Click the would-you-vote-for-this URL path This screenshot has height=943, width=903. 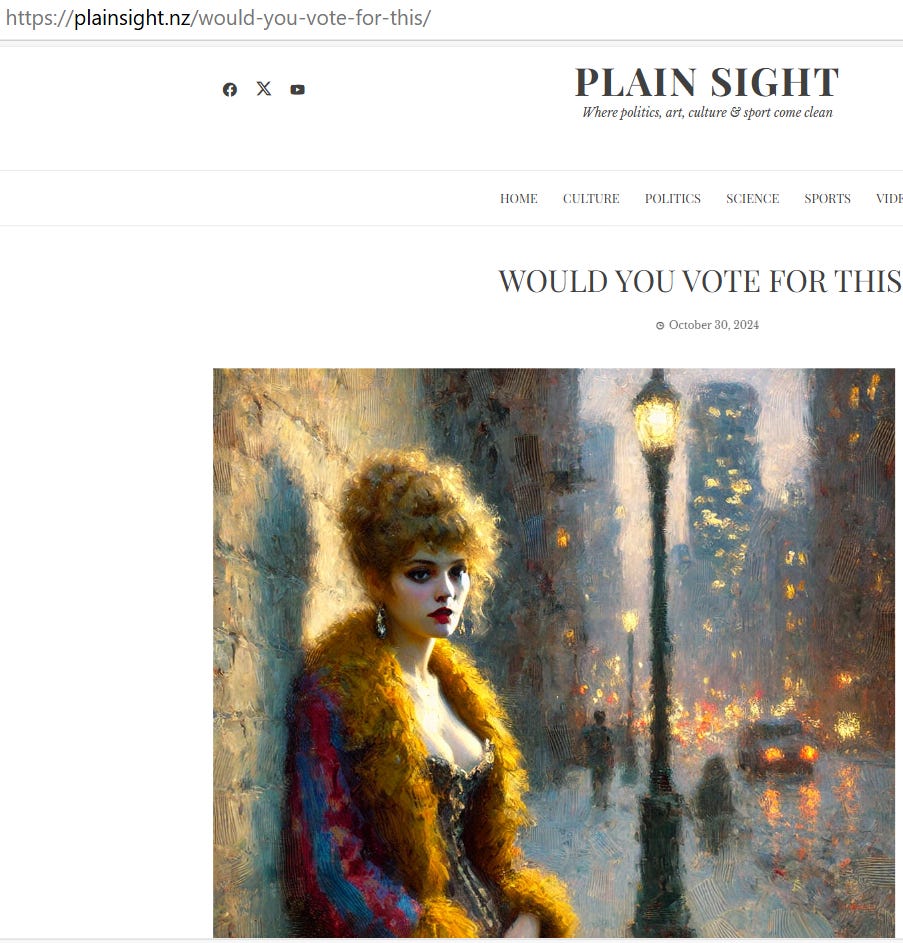point(311,18)
